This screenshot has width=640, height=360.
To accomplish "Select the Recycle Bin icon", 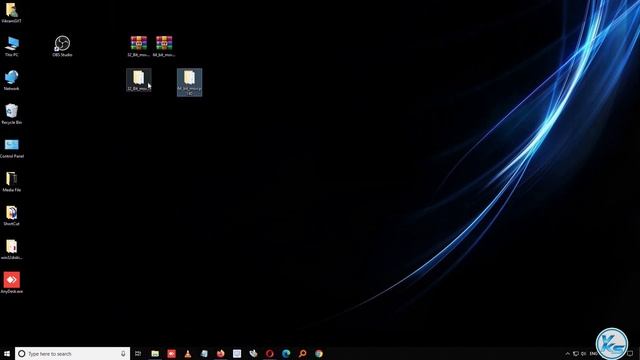I will [x=11, y=114].
